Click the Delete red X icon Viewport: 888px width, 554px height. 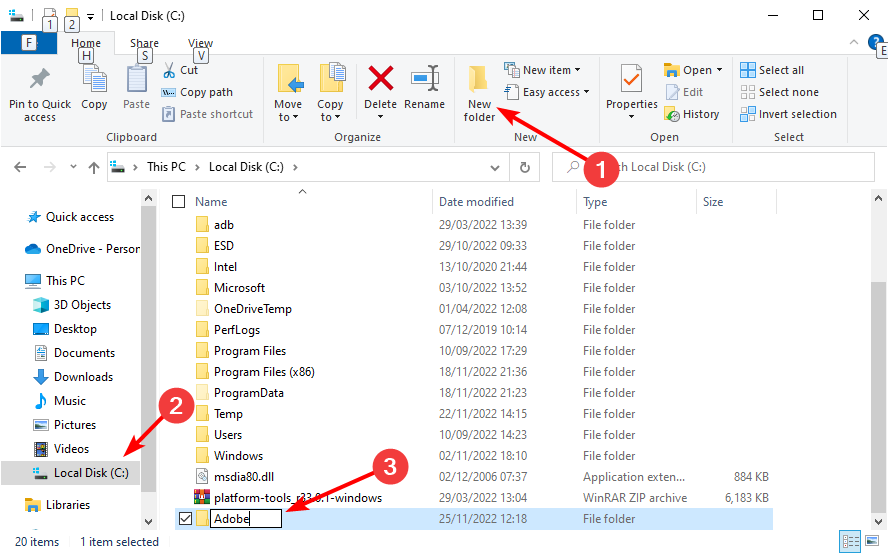(381, 78)
